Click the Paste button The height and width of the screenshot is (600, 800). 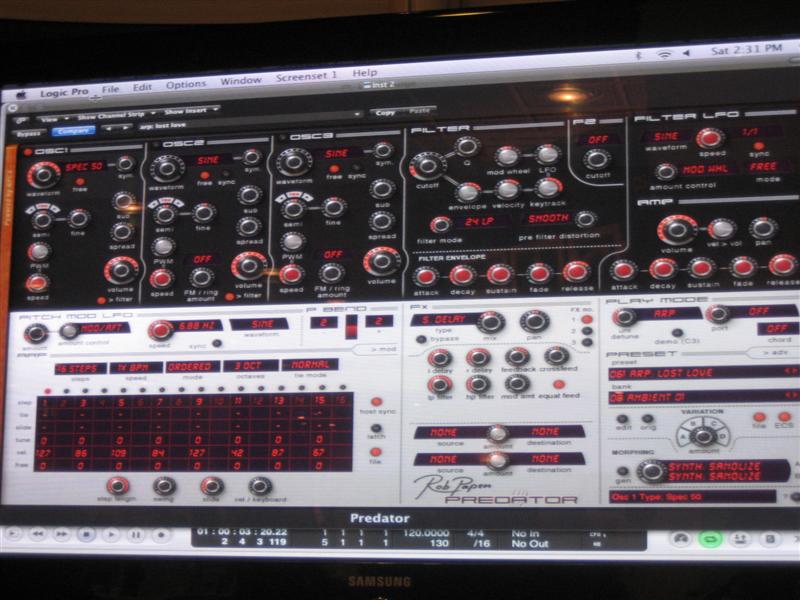click(x=419, y=110)
